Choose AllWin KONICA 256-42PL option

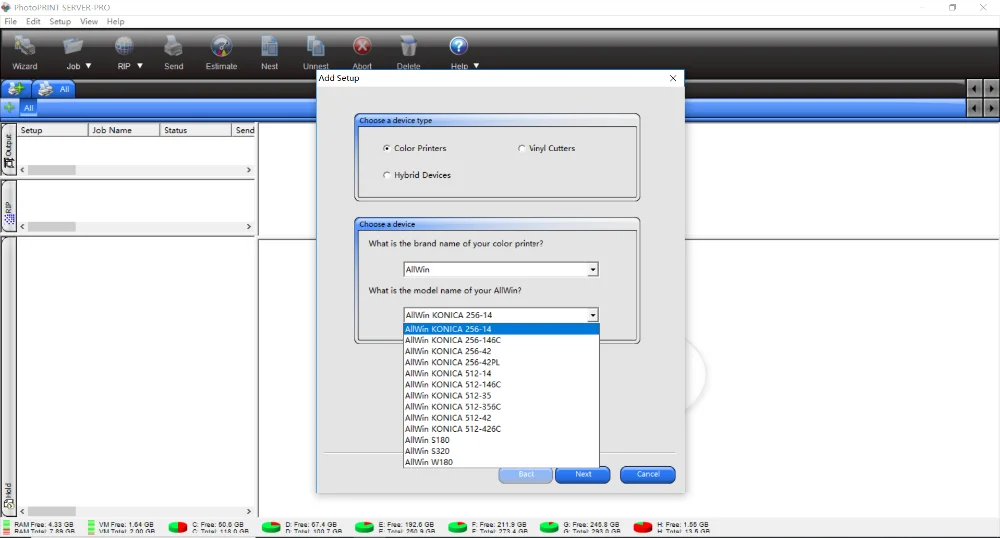pos(501,362)
